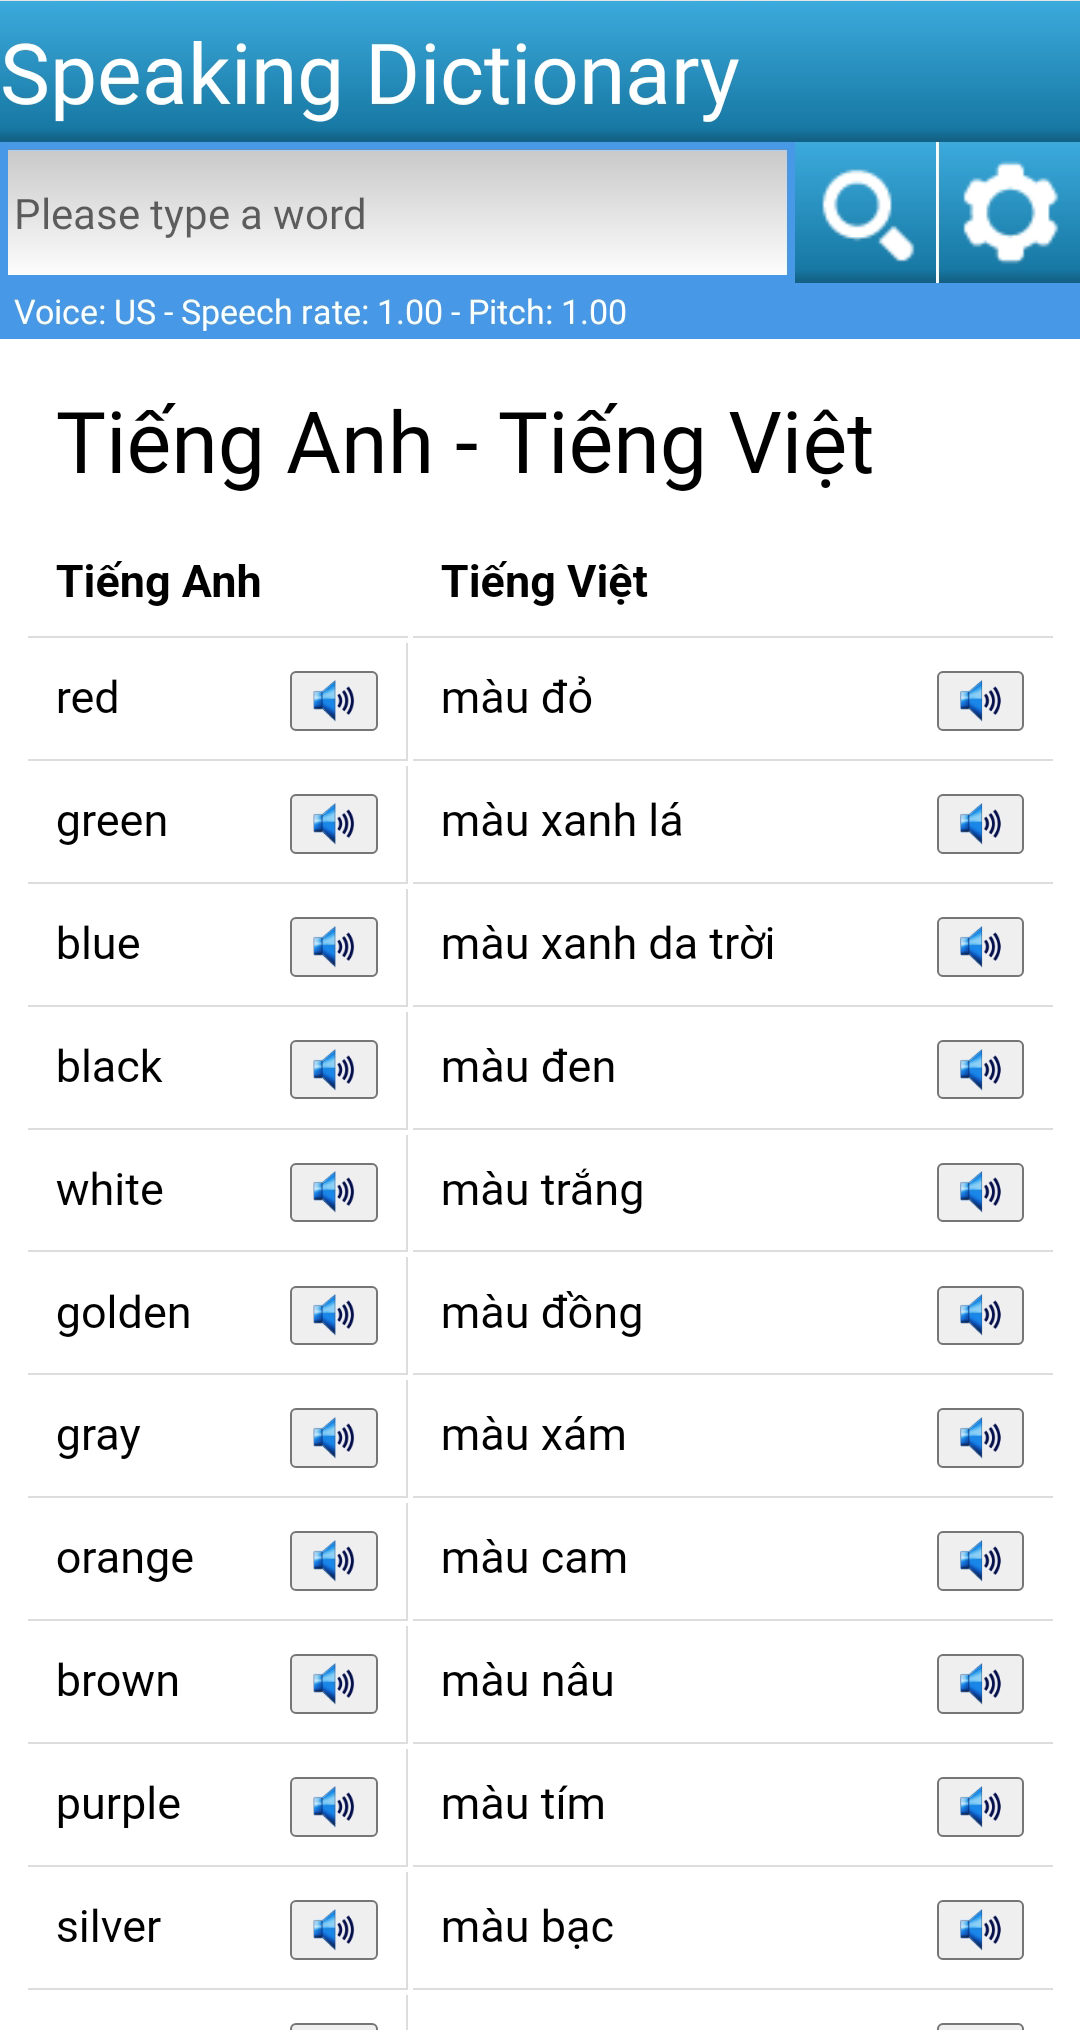Screen dimensions: 1080x2030
Task: Play audio for 'màu bạc'
Action: coord(980,1930)
